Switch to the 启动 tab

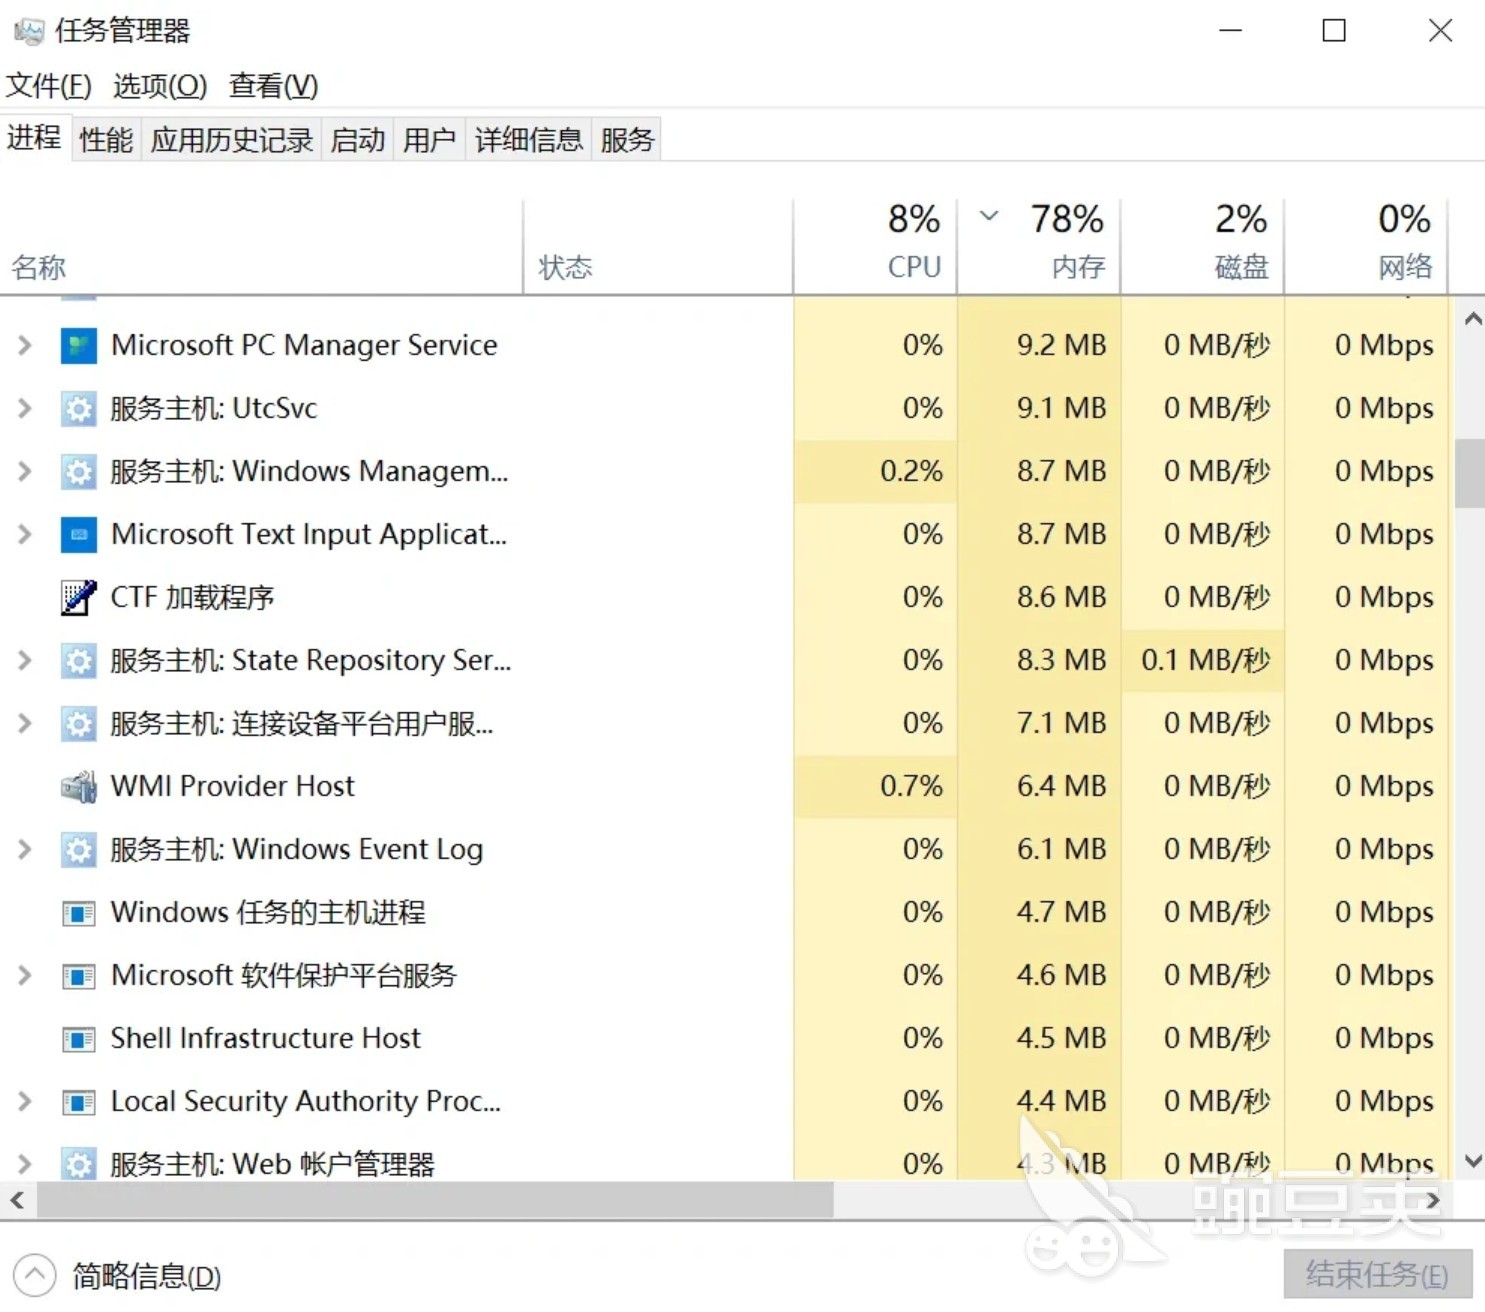coord(358,139)
